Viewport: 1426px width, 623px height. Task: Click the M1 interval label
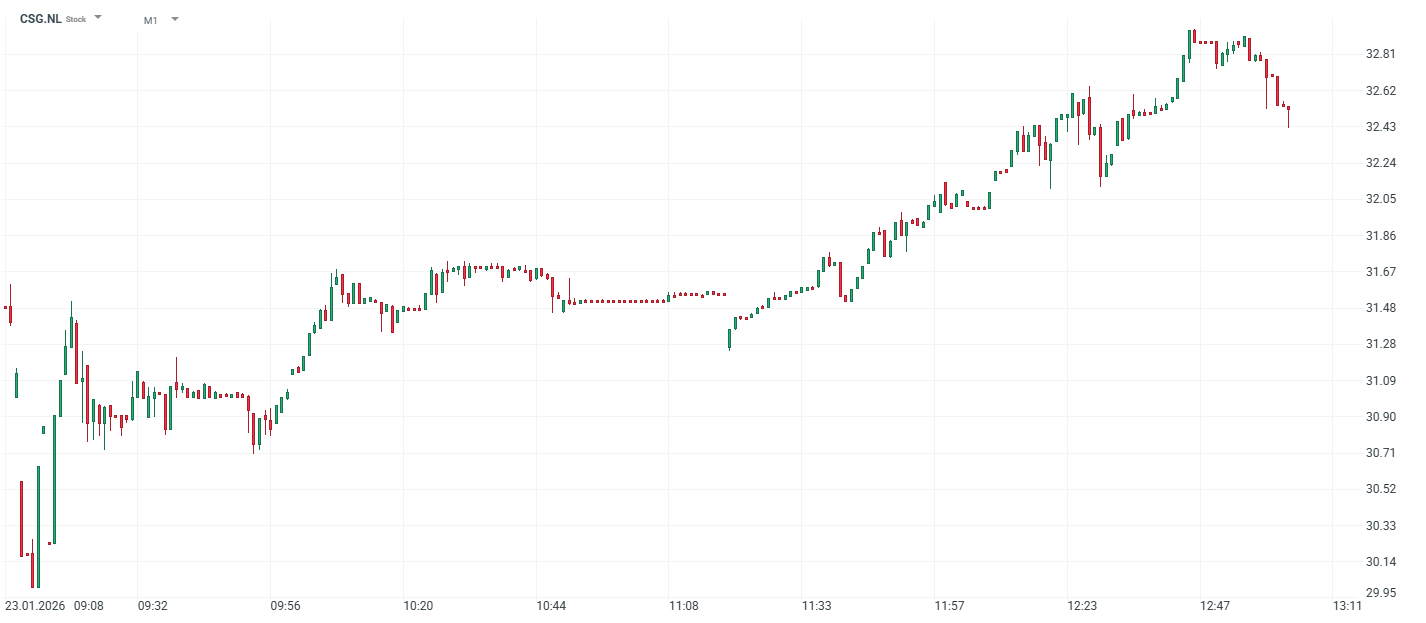151,20
